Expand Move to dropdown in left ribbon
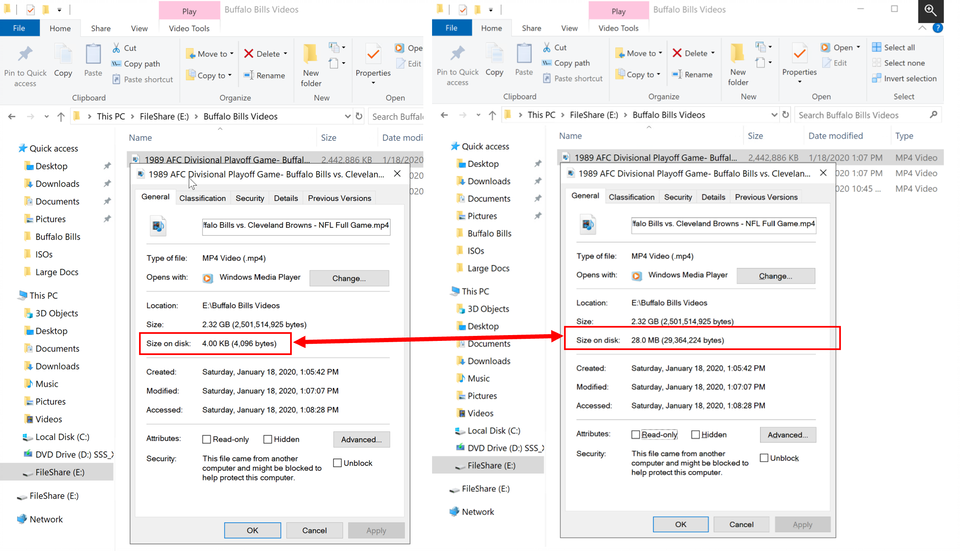This screenshot has height=551, width=960. (x=232, y=54)
